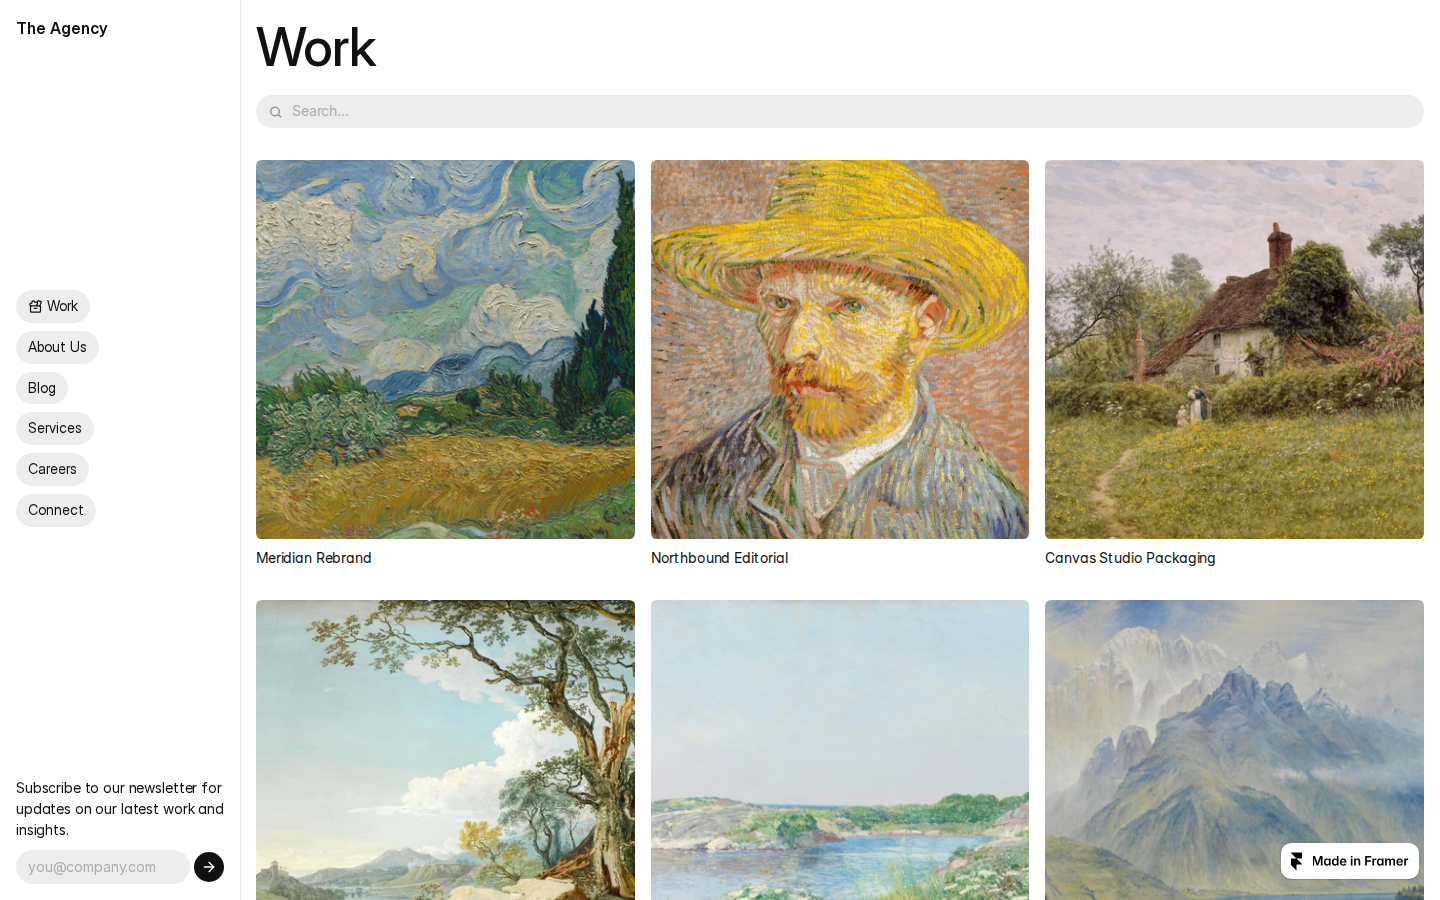Focus the Search projects field
This screenshot has width=1440, height=900.
click(840, 111)
